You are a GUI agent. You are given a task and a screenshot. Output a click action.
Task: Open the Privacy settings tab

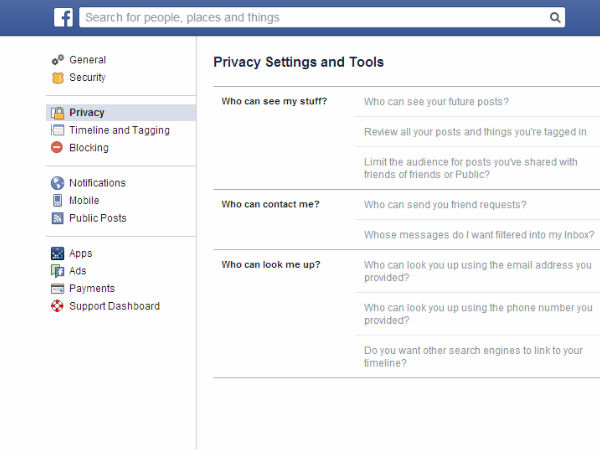86,113
